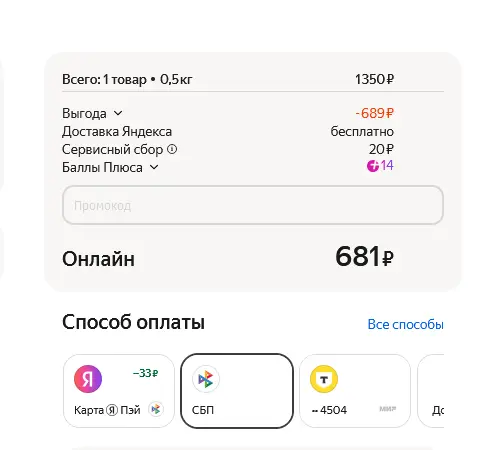Choose card ending in 4504

(355, 391)
